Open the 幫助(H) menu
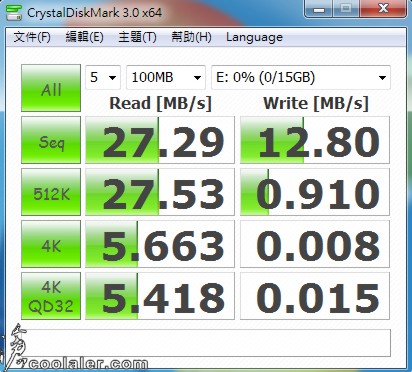412x372 pixels. pos(191,37)
